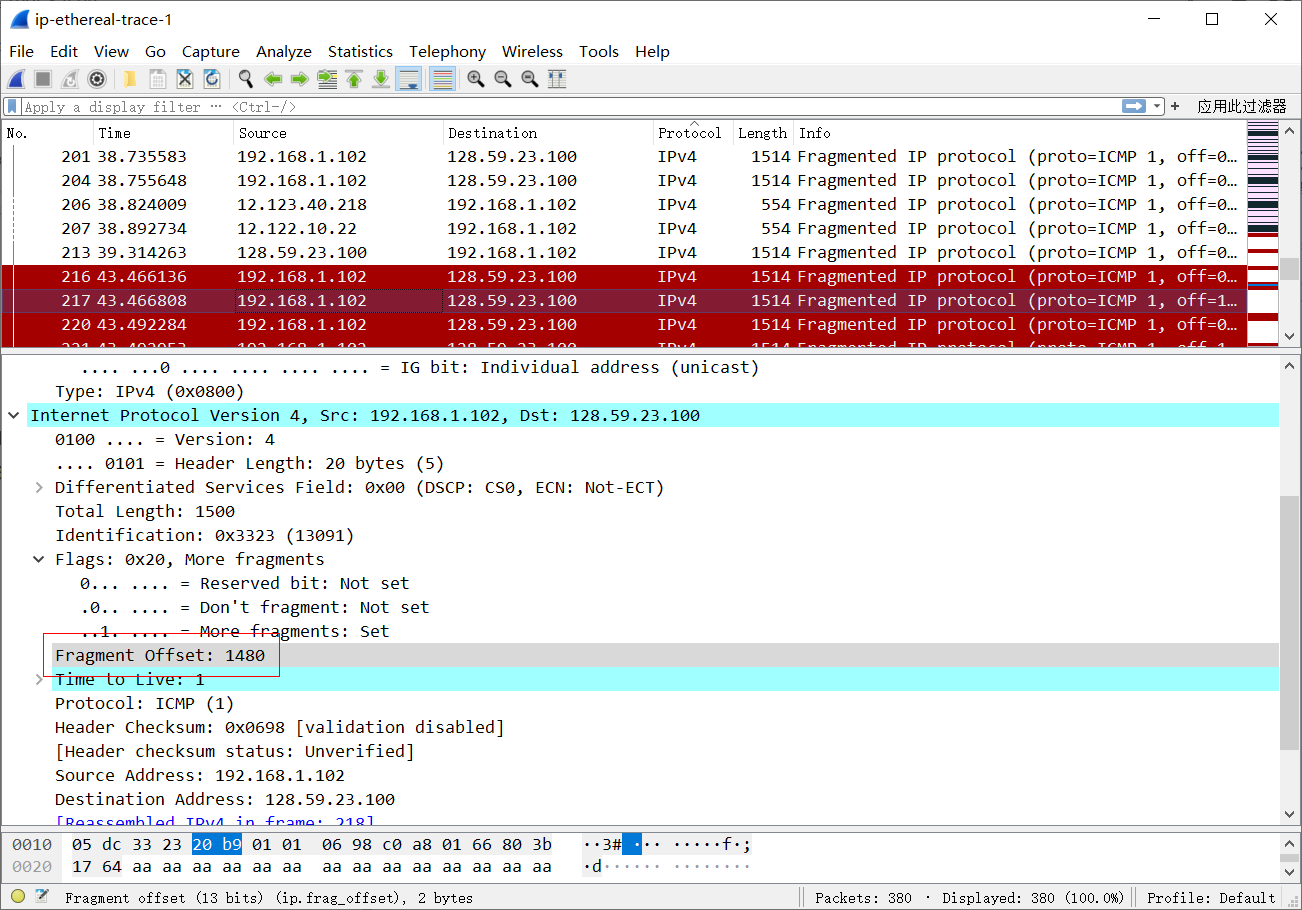Reset text to normal size icon
Image resolution: width=1302 pixels, height=910 pixels.
point(530,79)
